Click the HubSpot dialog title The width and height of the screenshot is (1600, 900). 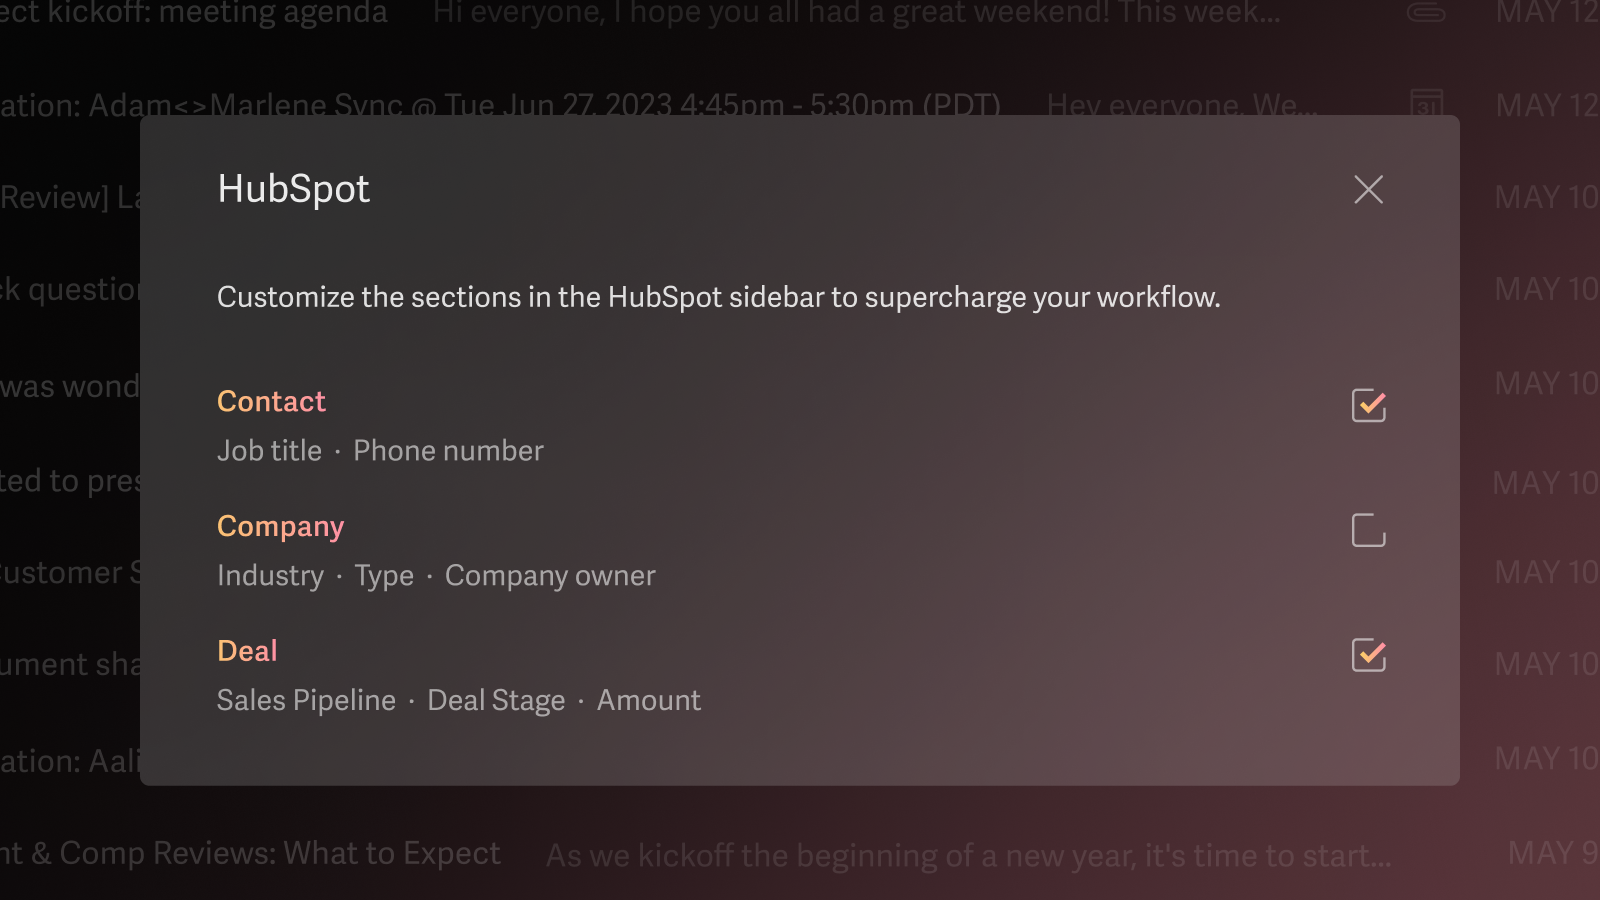click(293, 189)
